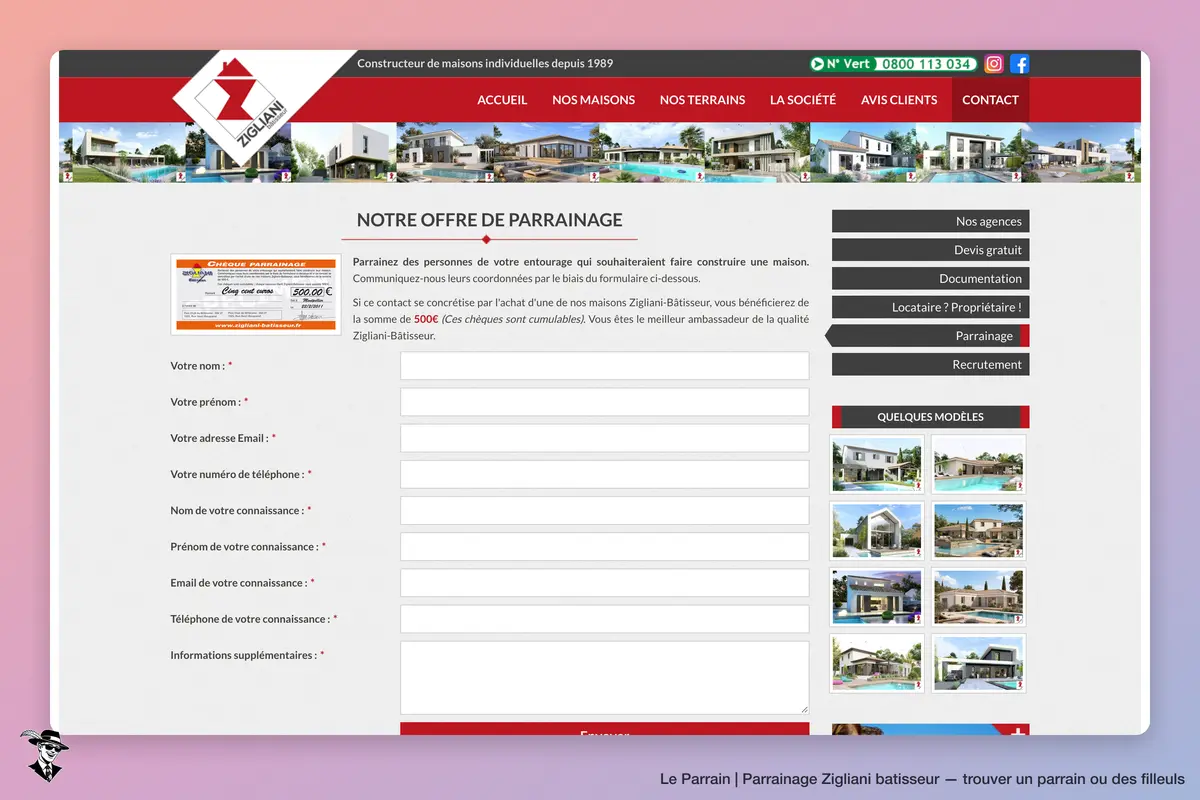
Task: Click the NOTRE OFFRE DE PARRAINAGE heading
Action: (x=490, y=220)
